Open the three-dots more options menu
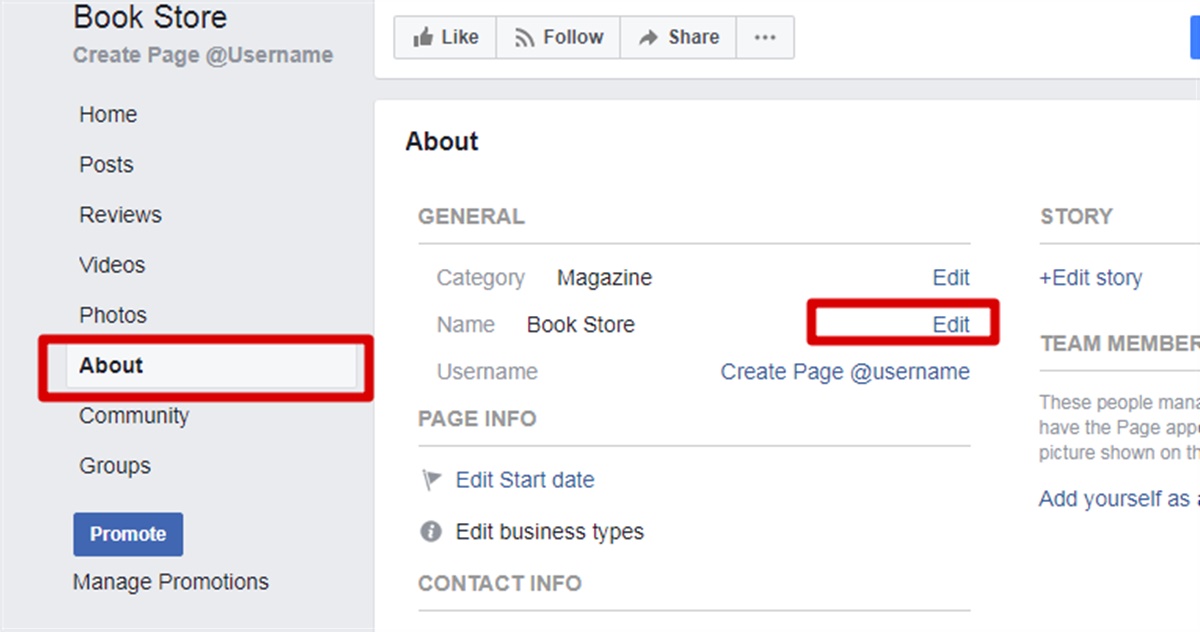Image resolution: width=1200 pixels, height=632 pixels. [x=765, y=37]
